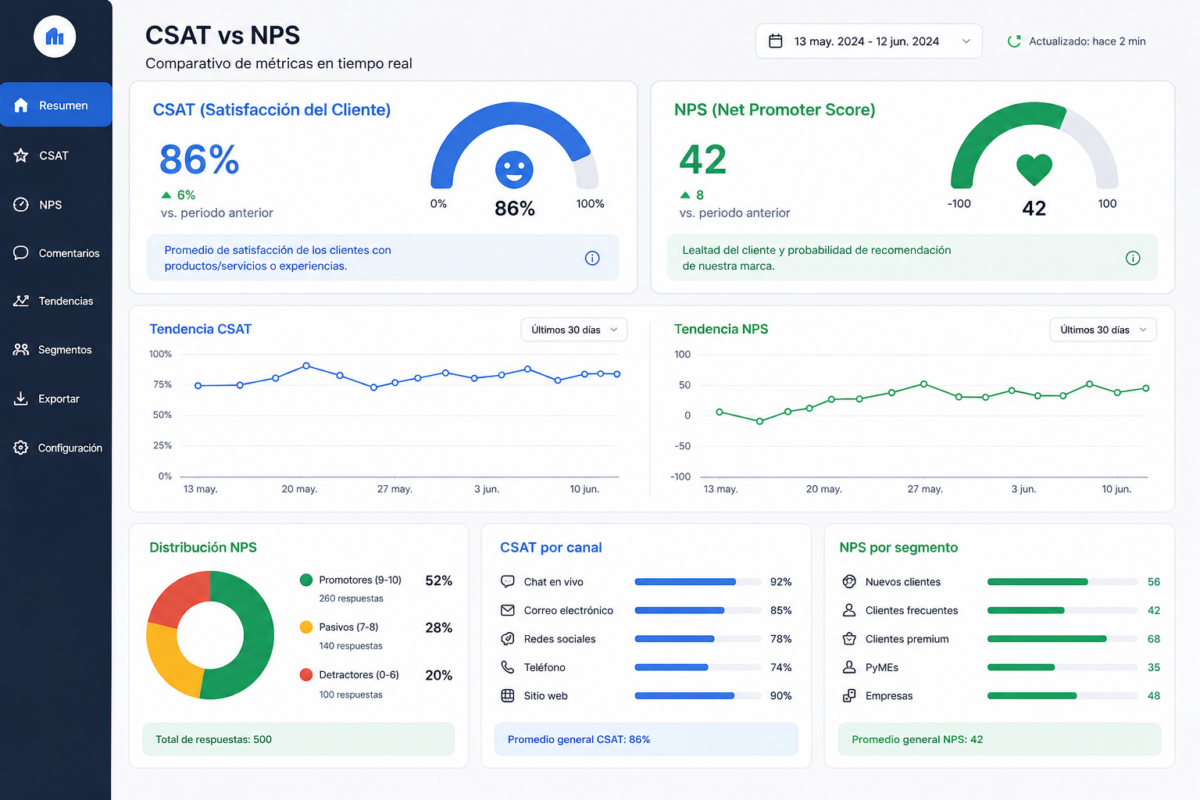This screenshot has width=1200, height=800.
Task: Click the calendar icon in date picker
Action: (775, 41)
